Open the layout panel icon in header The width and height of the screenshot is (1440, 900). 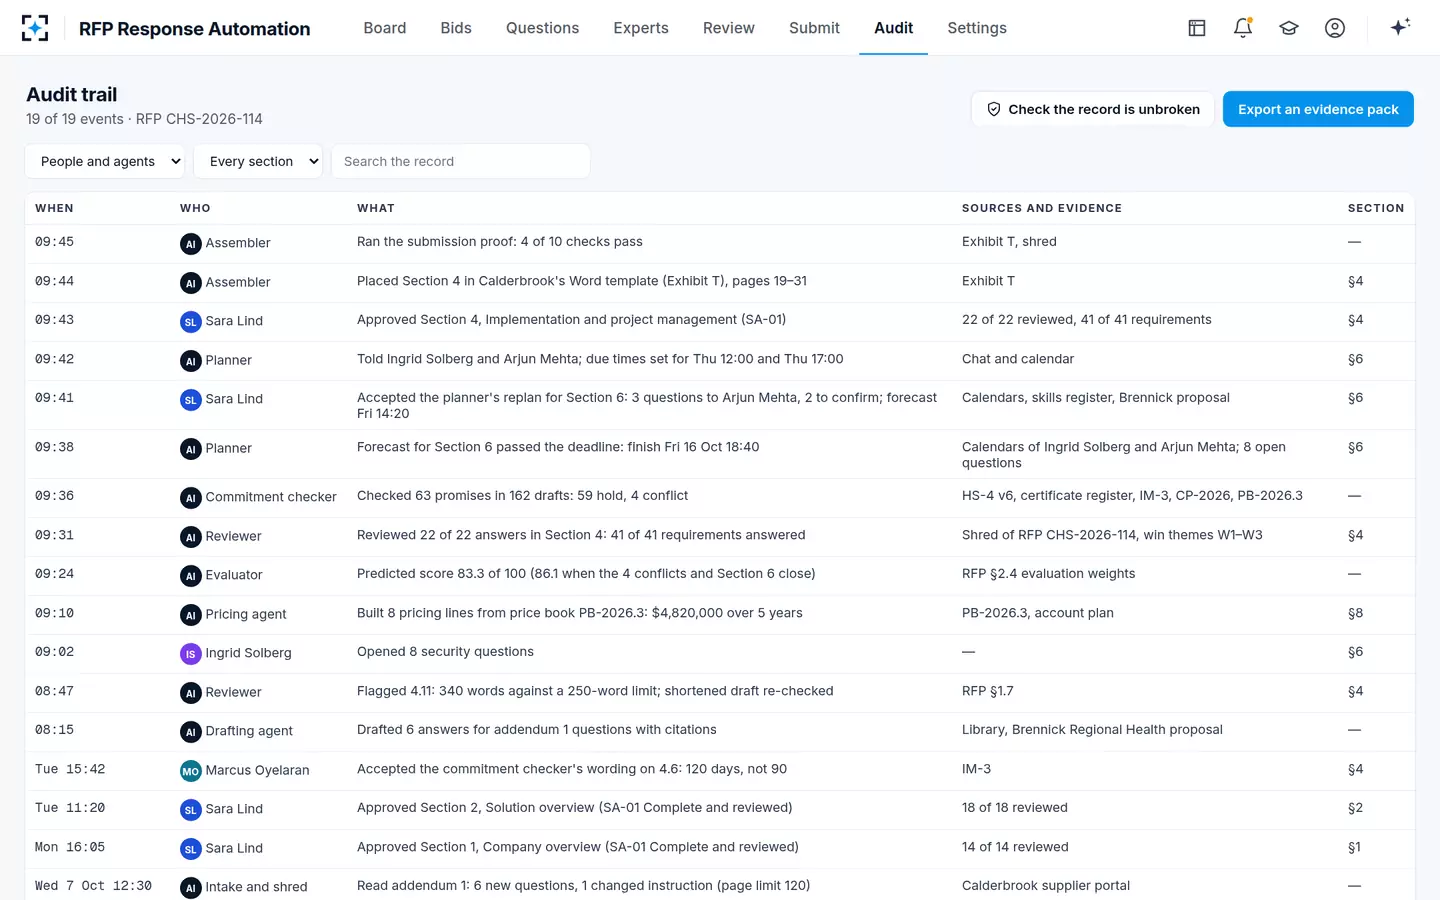(1197, 28)
